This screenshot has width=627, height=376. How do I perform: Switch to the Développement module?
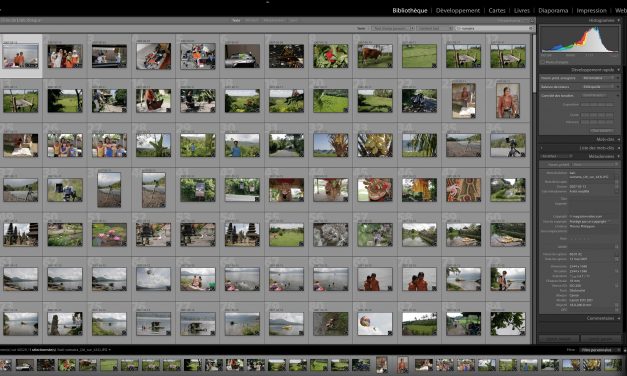(457, 10)
